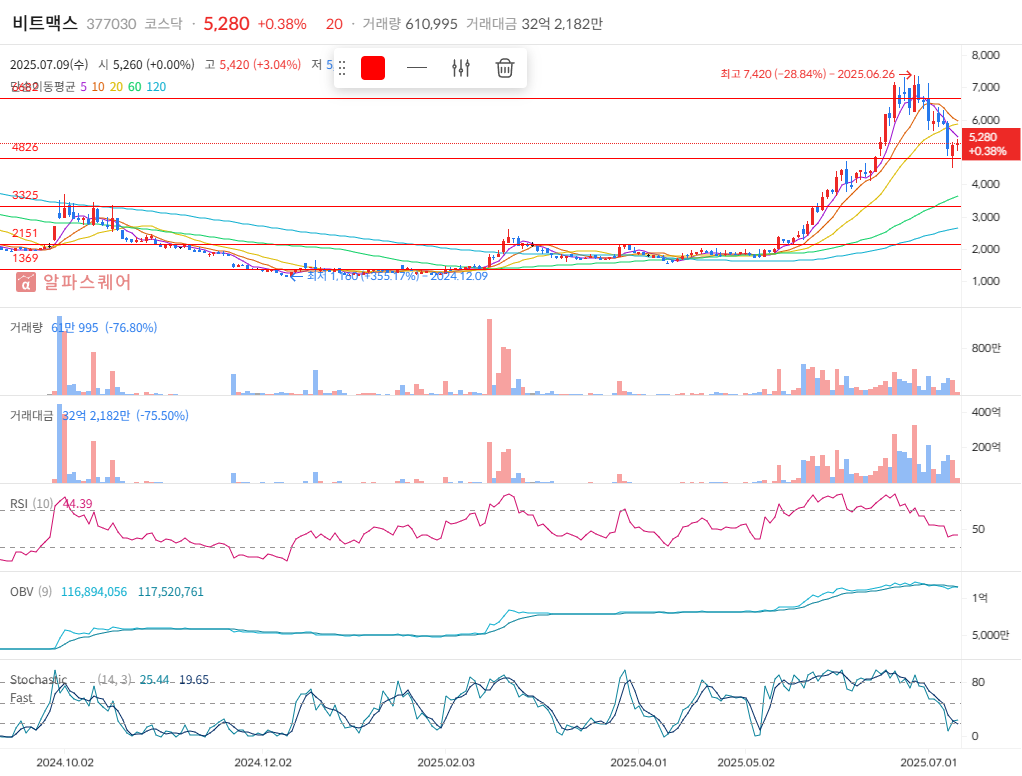Select the 10-day moving average label
Image resolution: width=1022 pixels, height=776 pixels.
[x=98, y=87]
